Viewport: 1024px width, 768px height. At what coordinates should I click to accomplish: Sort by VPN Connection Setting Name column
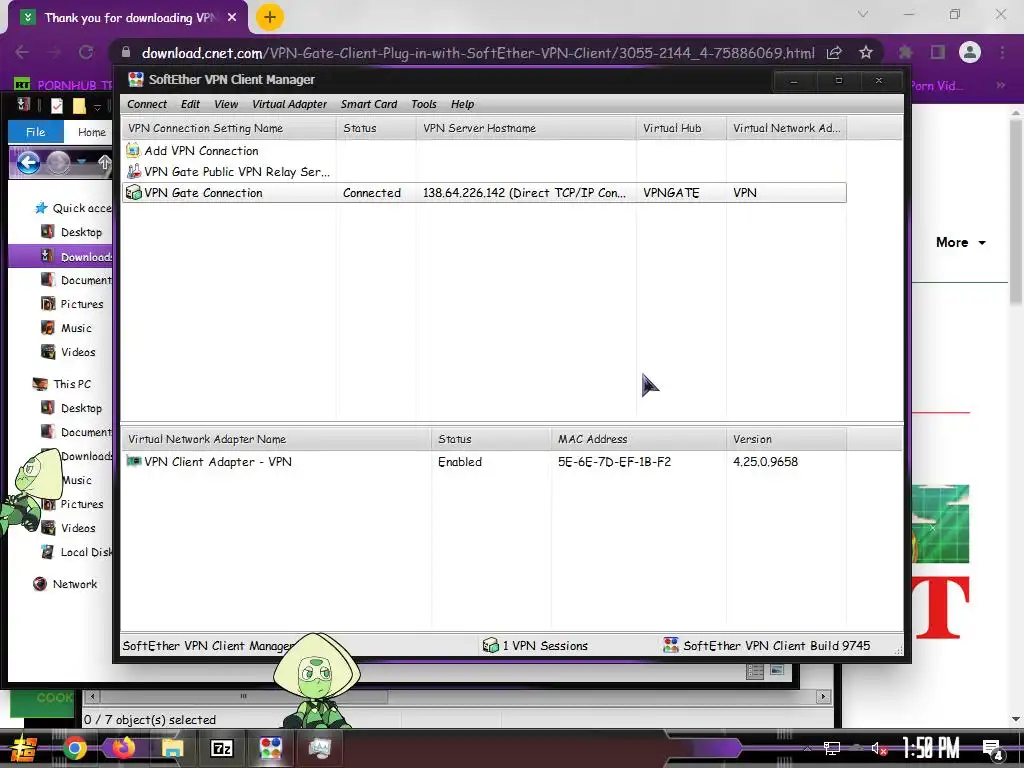[x=229, y=128]
